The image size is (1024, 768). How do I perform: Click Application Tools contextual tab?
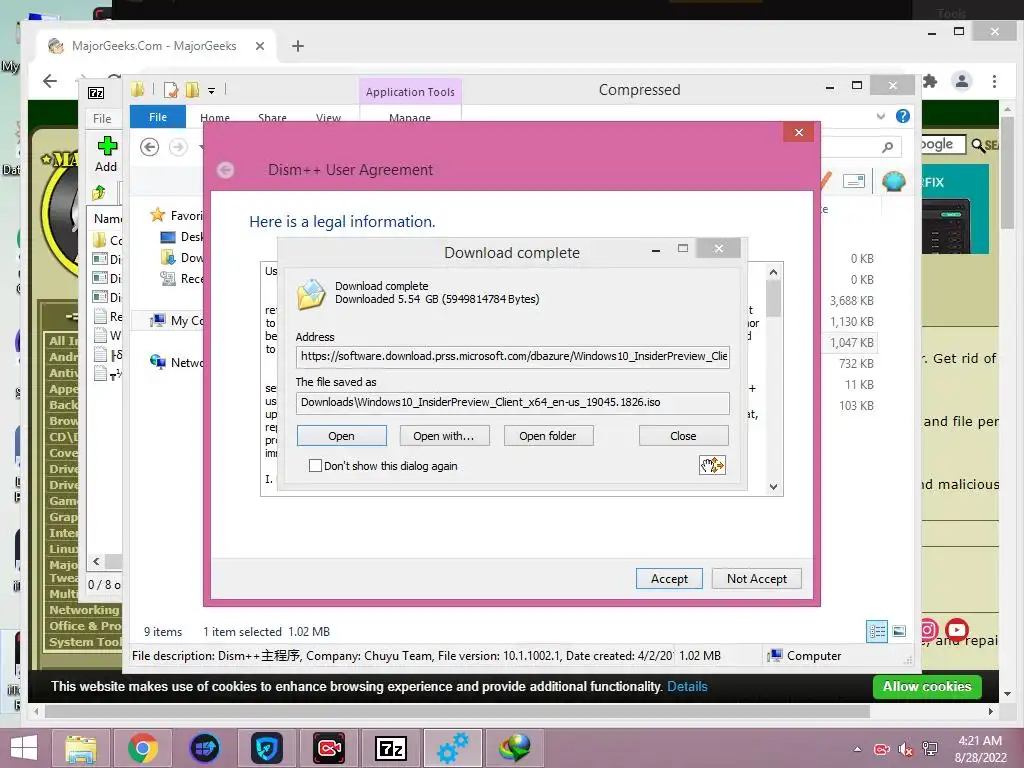410,92
